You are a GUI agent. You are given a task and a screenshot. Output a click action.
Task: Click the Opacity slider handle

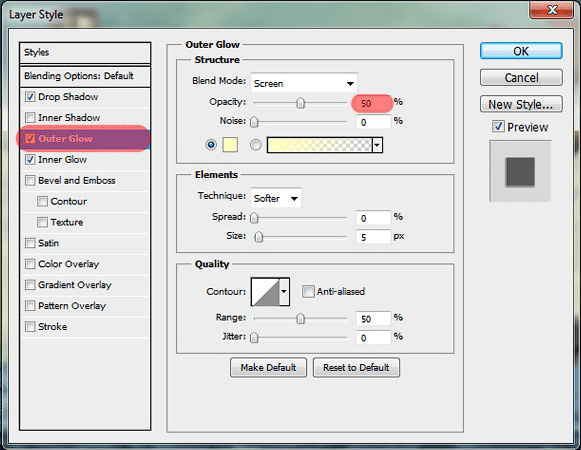(301, 103)
